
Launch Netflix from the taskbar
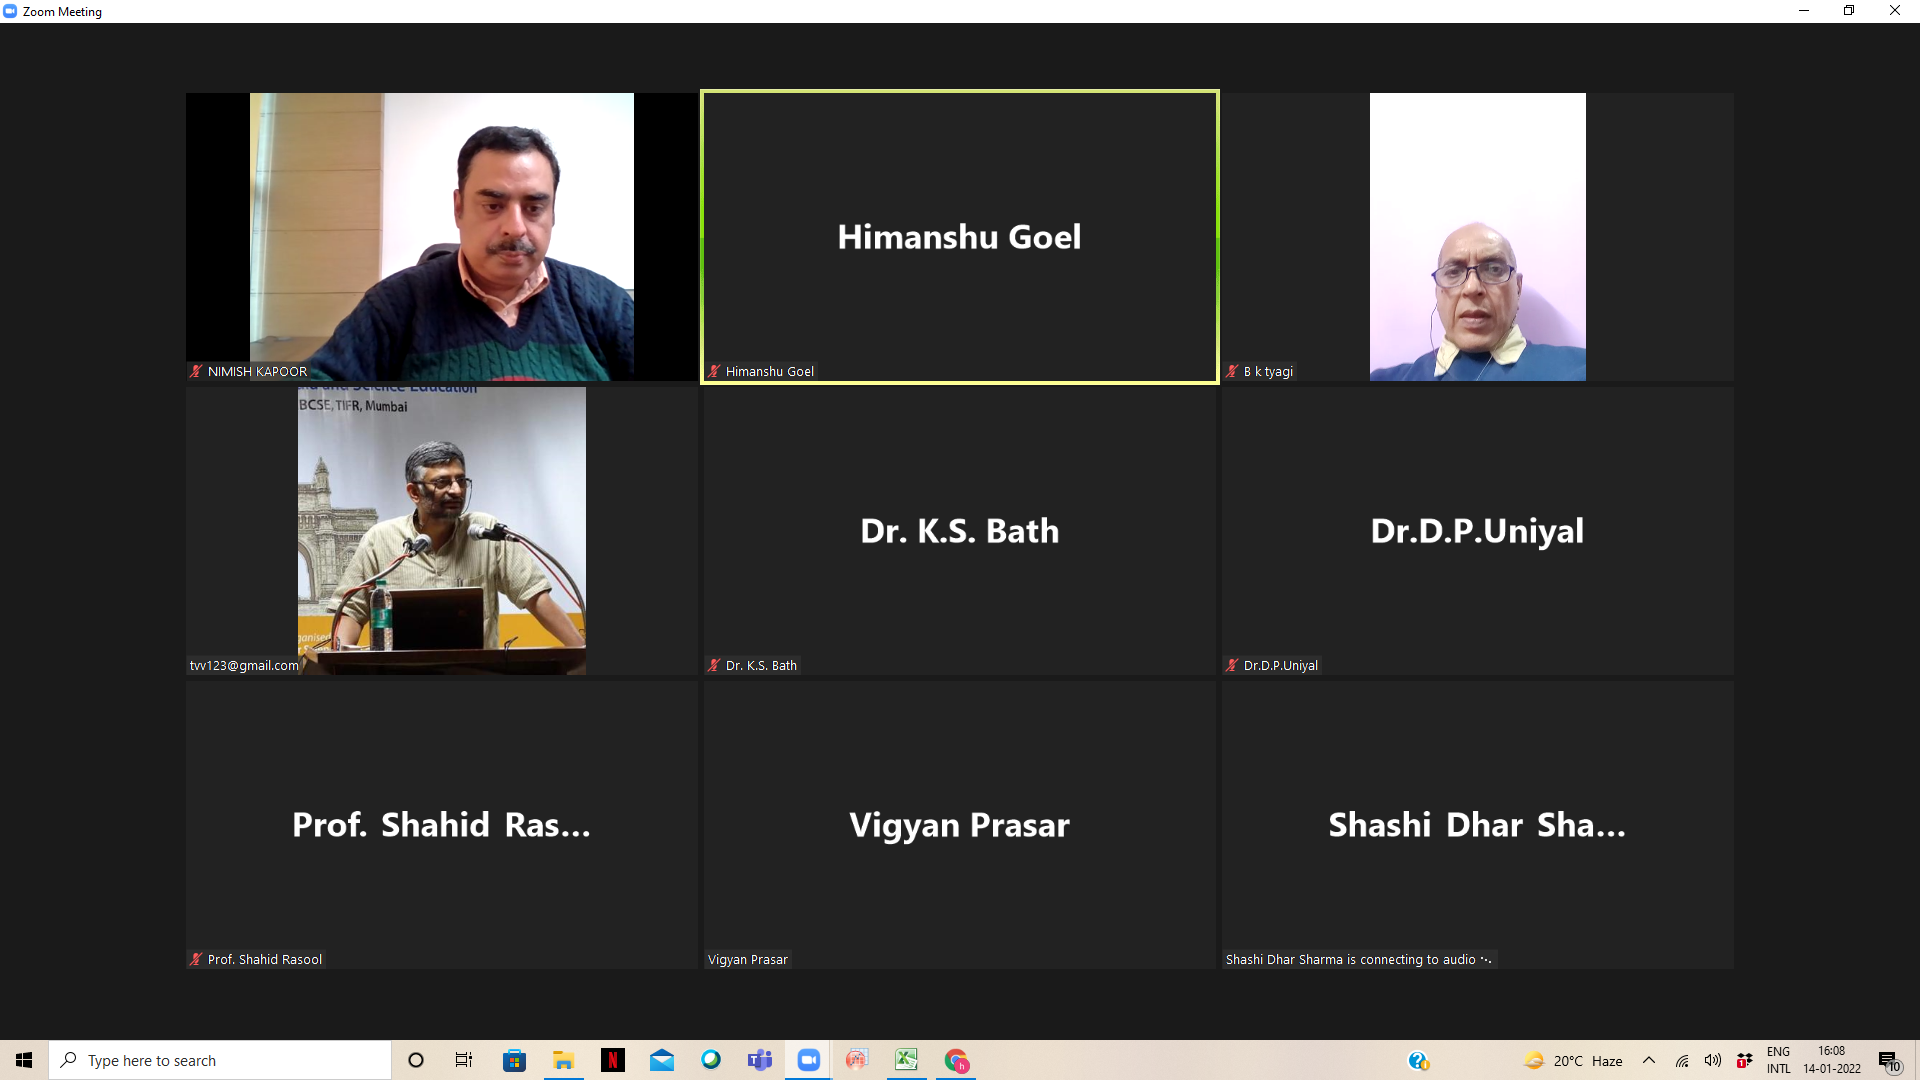point(613,1060)
